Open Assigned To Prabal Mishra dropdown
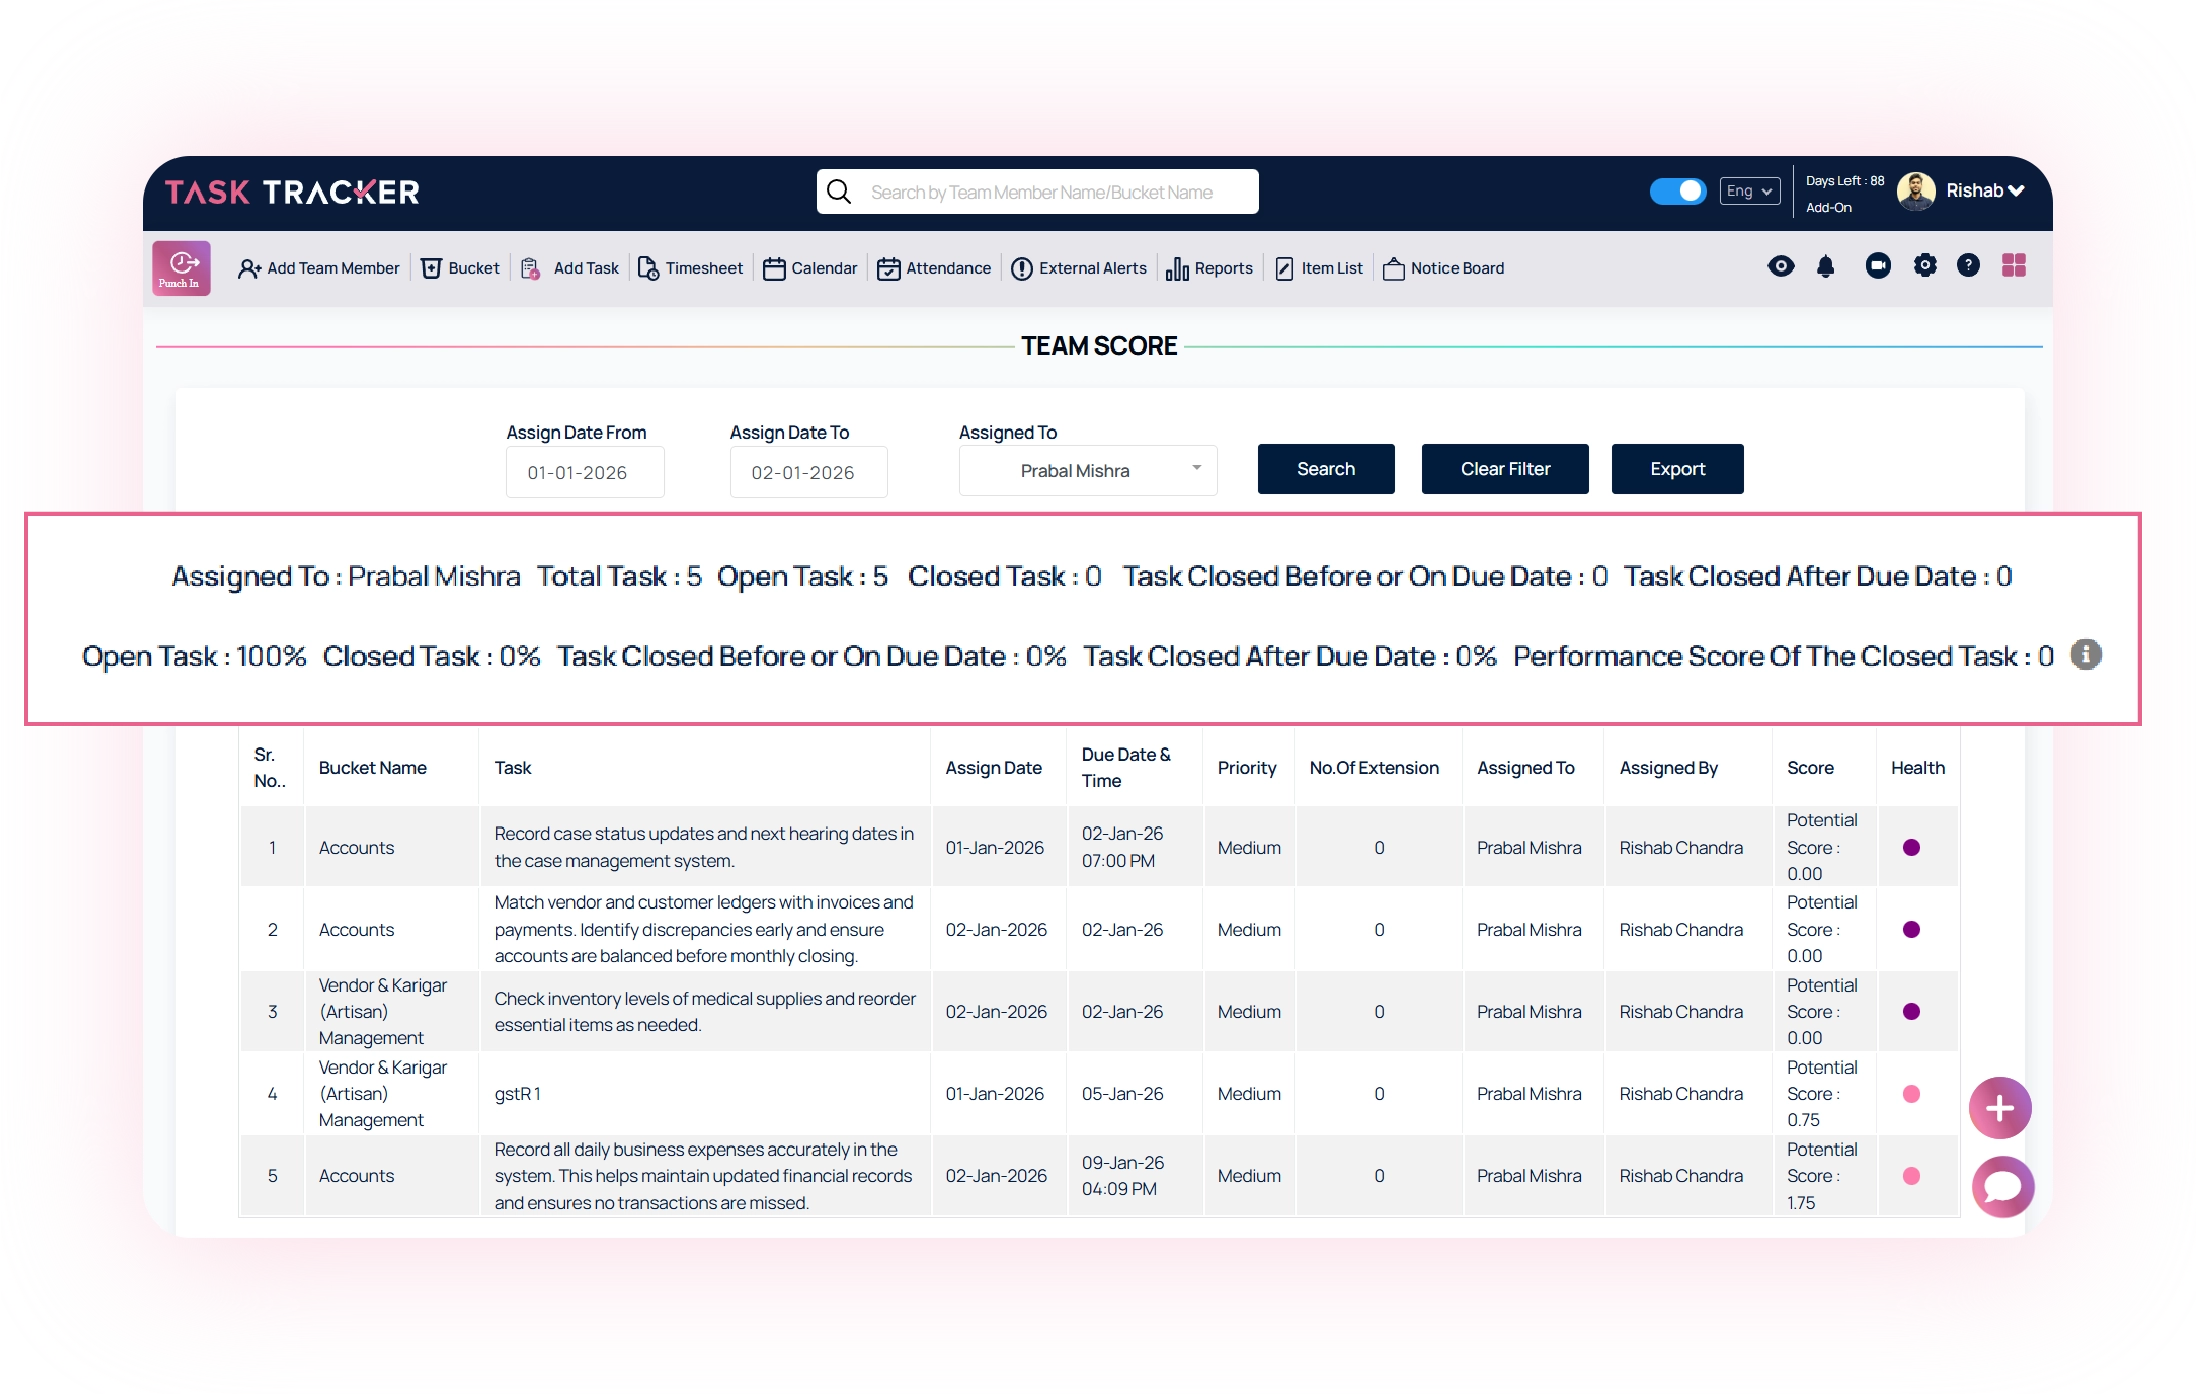 tap(1087, 471)
